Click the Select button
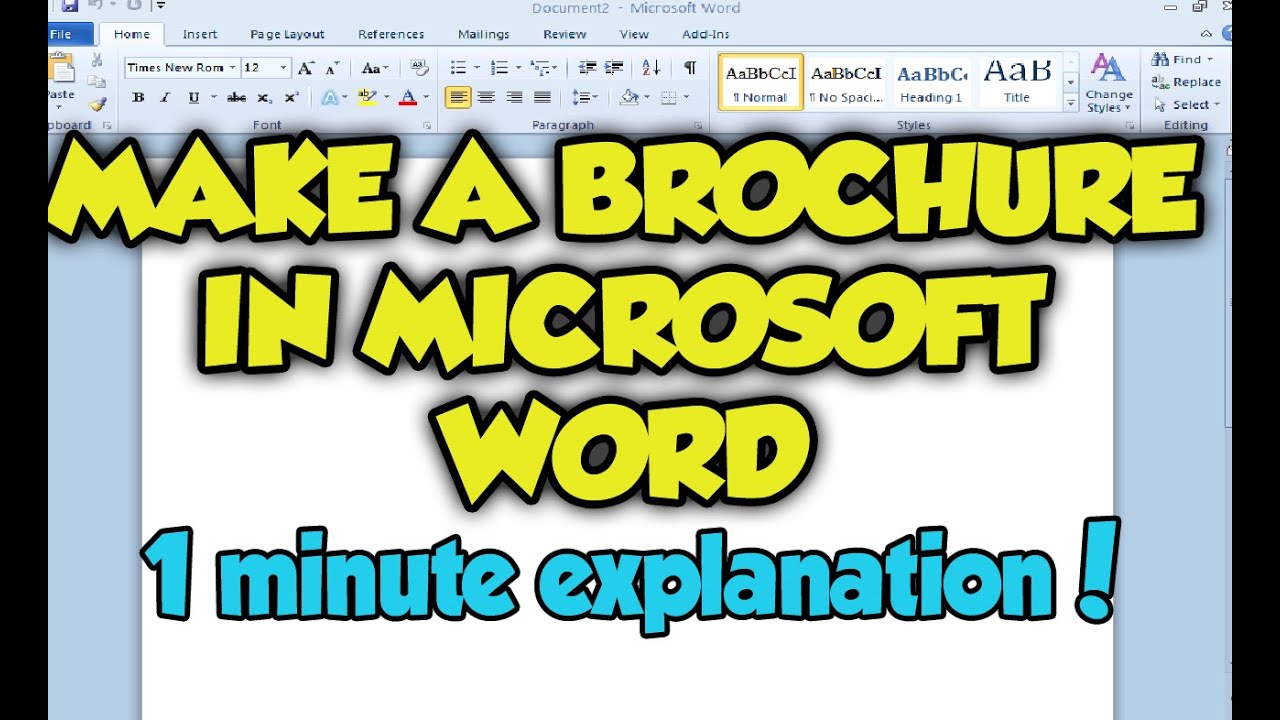This screenshot has height=720, width=1280. pyautogui.click(x=1186, y=104)
